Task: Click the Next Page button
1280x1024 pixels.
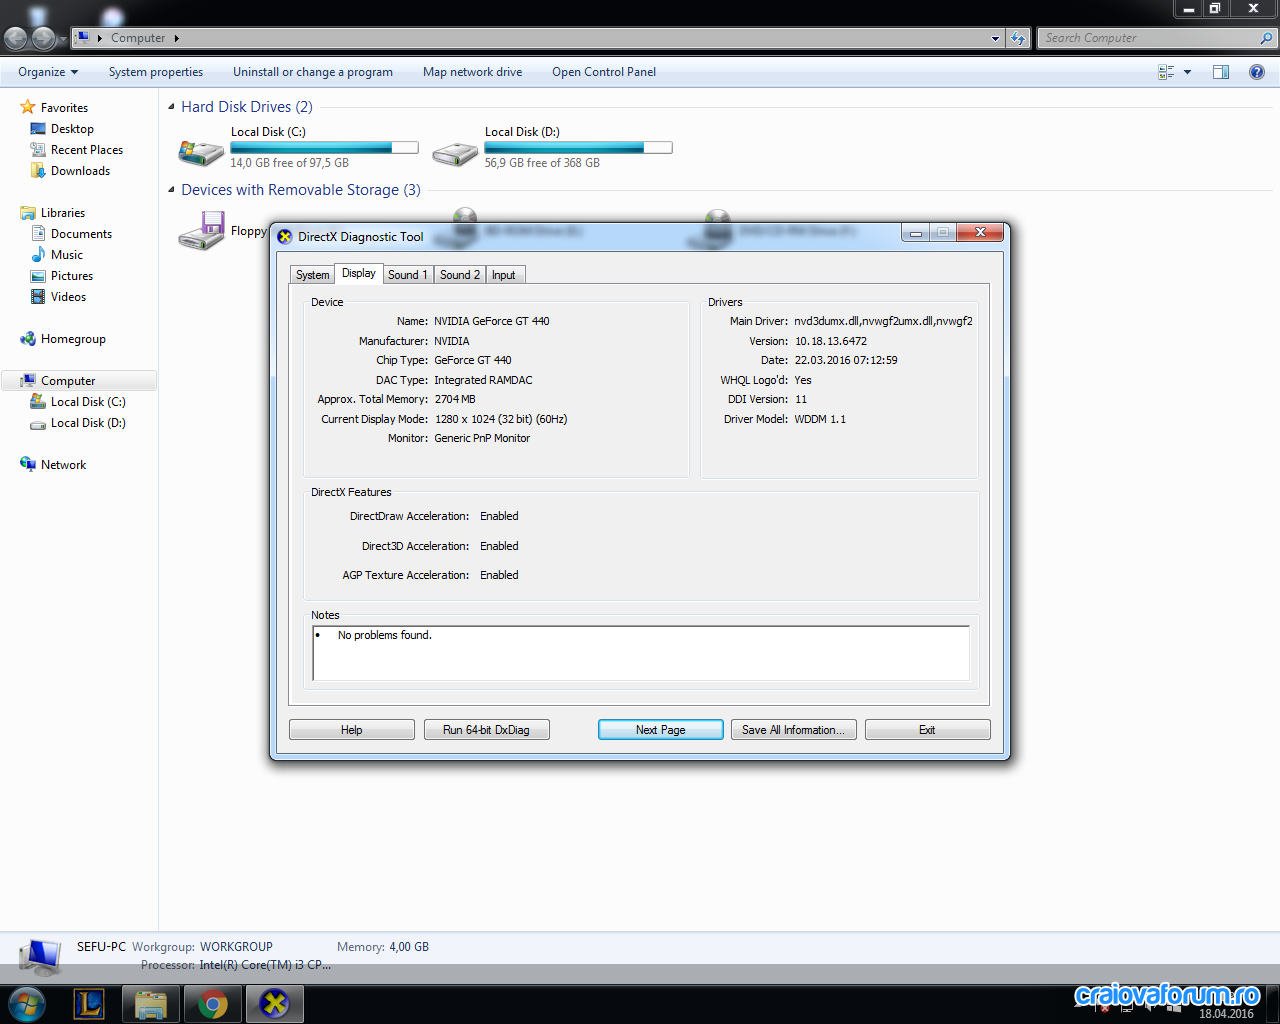Action: point(661,730)
